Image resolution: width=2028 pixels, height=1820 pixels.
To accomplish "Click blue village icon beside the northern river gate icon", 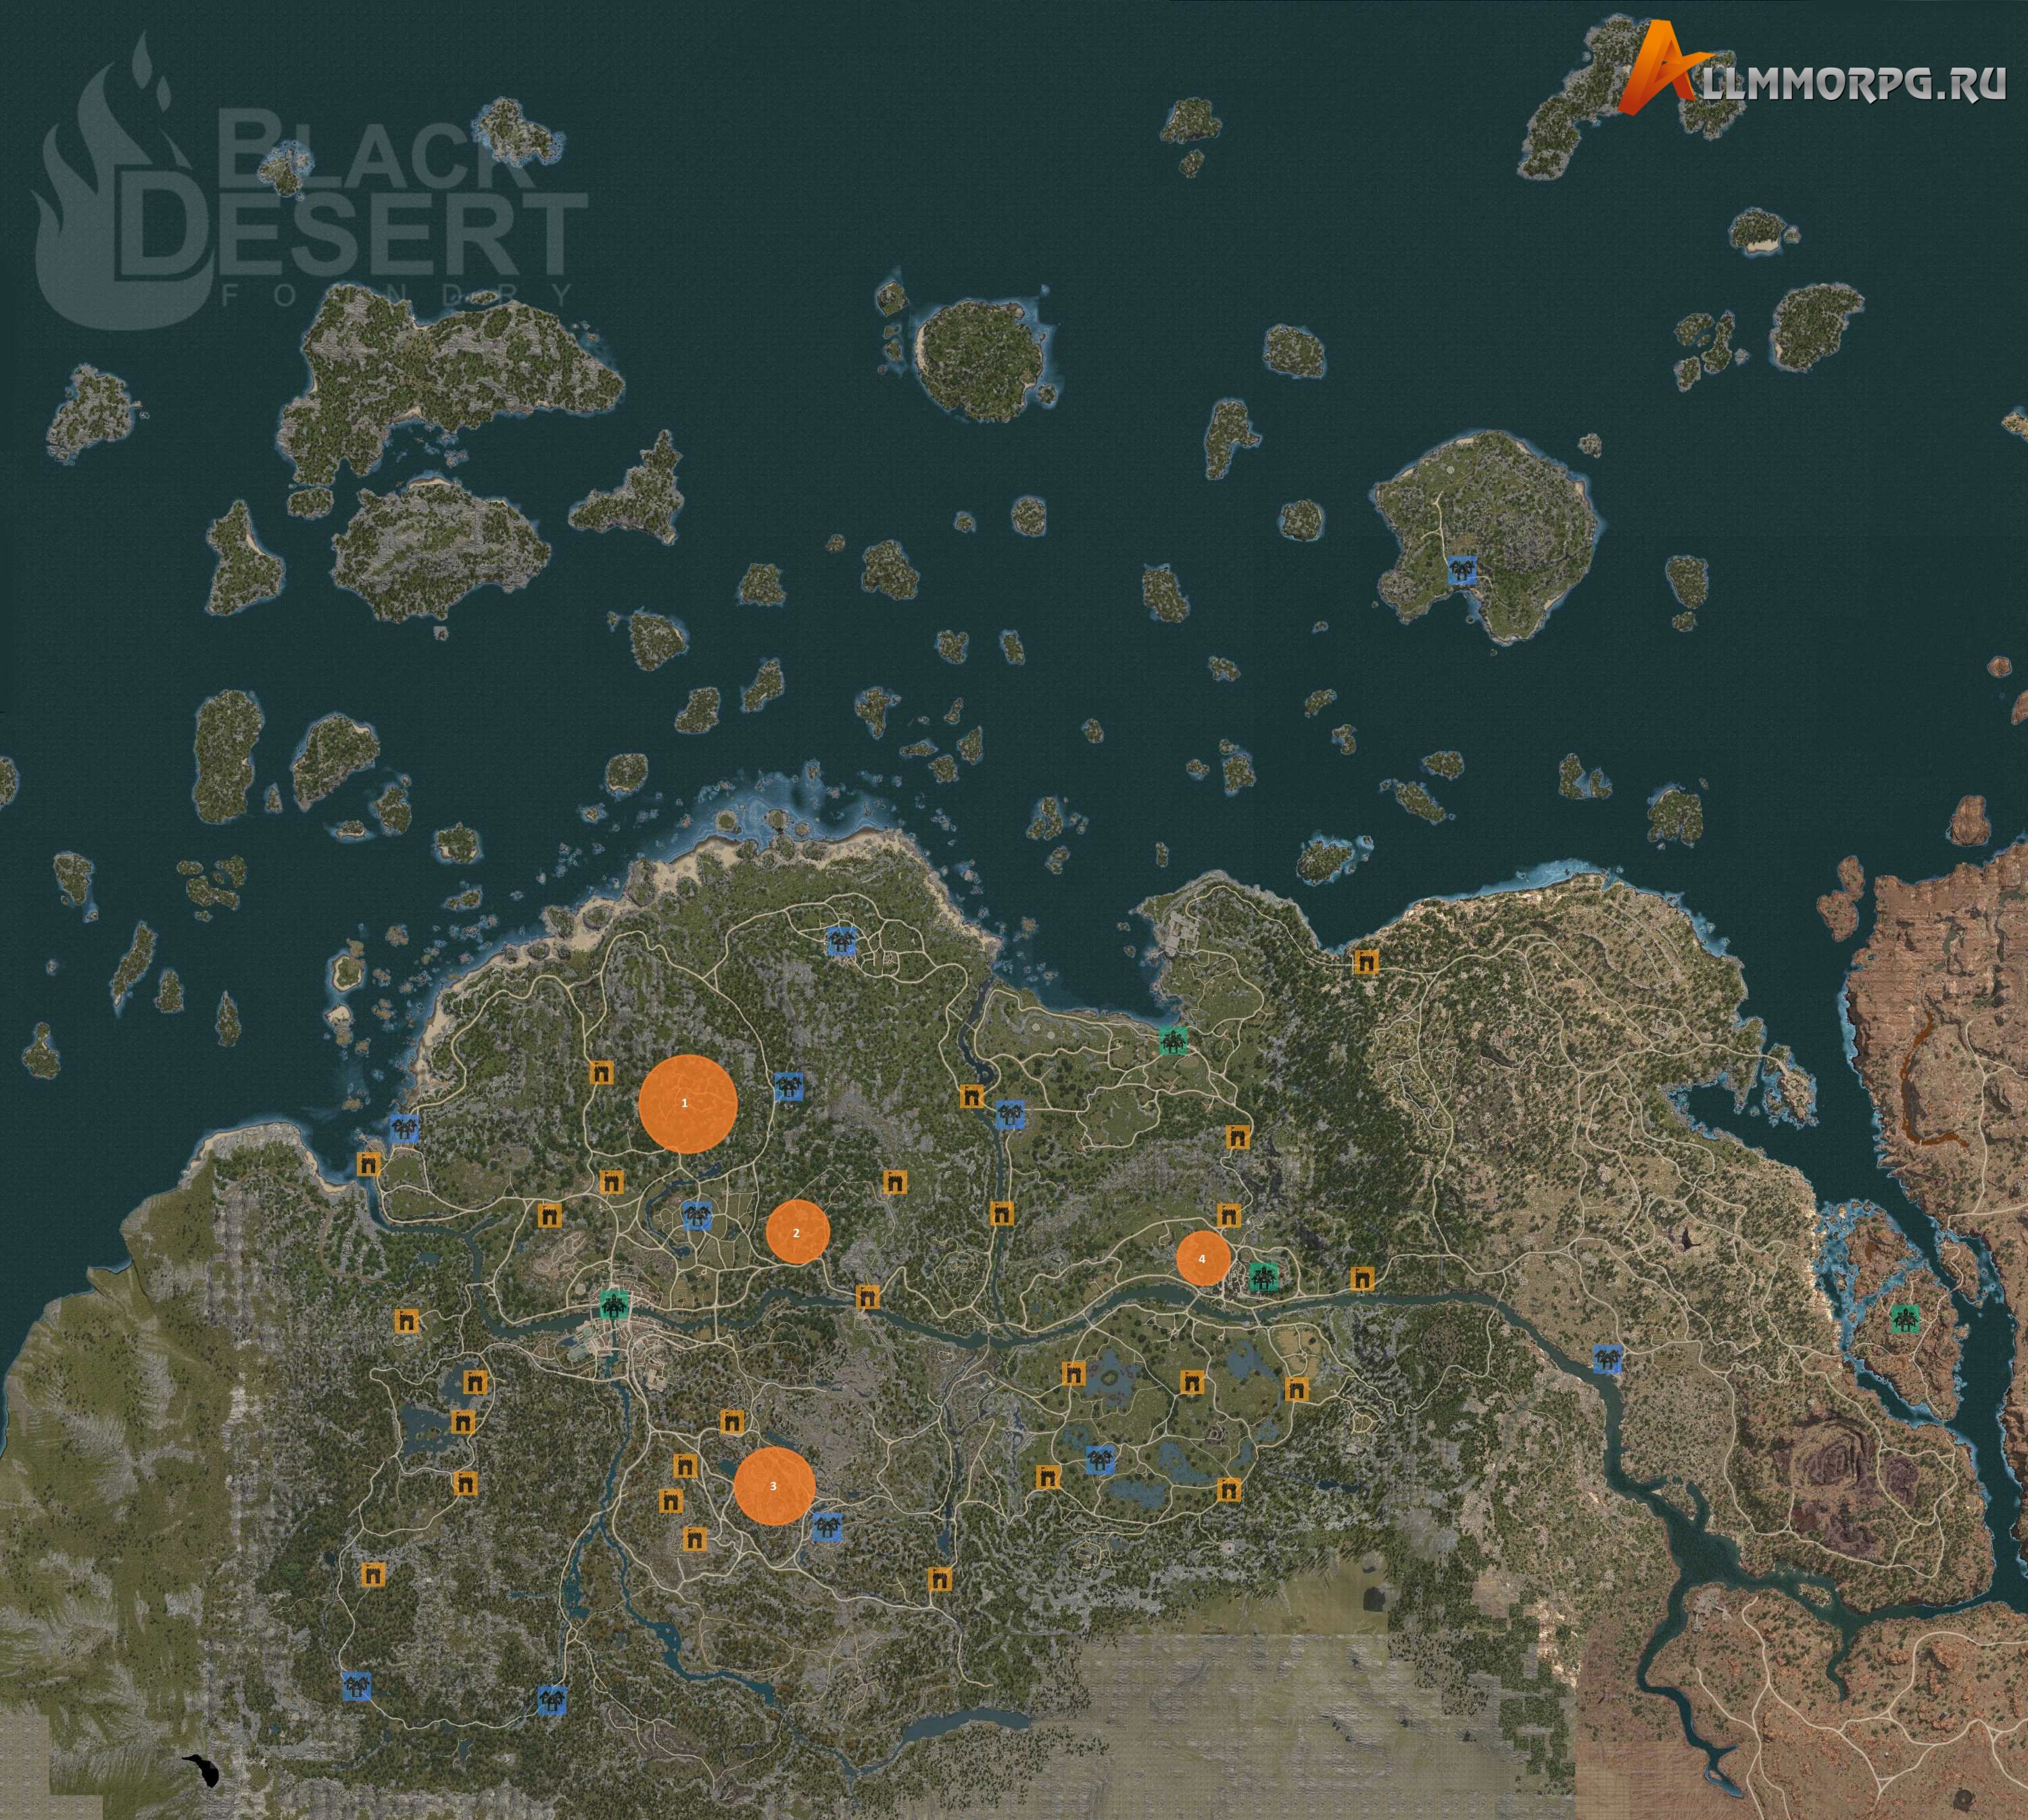I will (1011, 1114).
